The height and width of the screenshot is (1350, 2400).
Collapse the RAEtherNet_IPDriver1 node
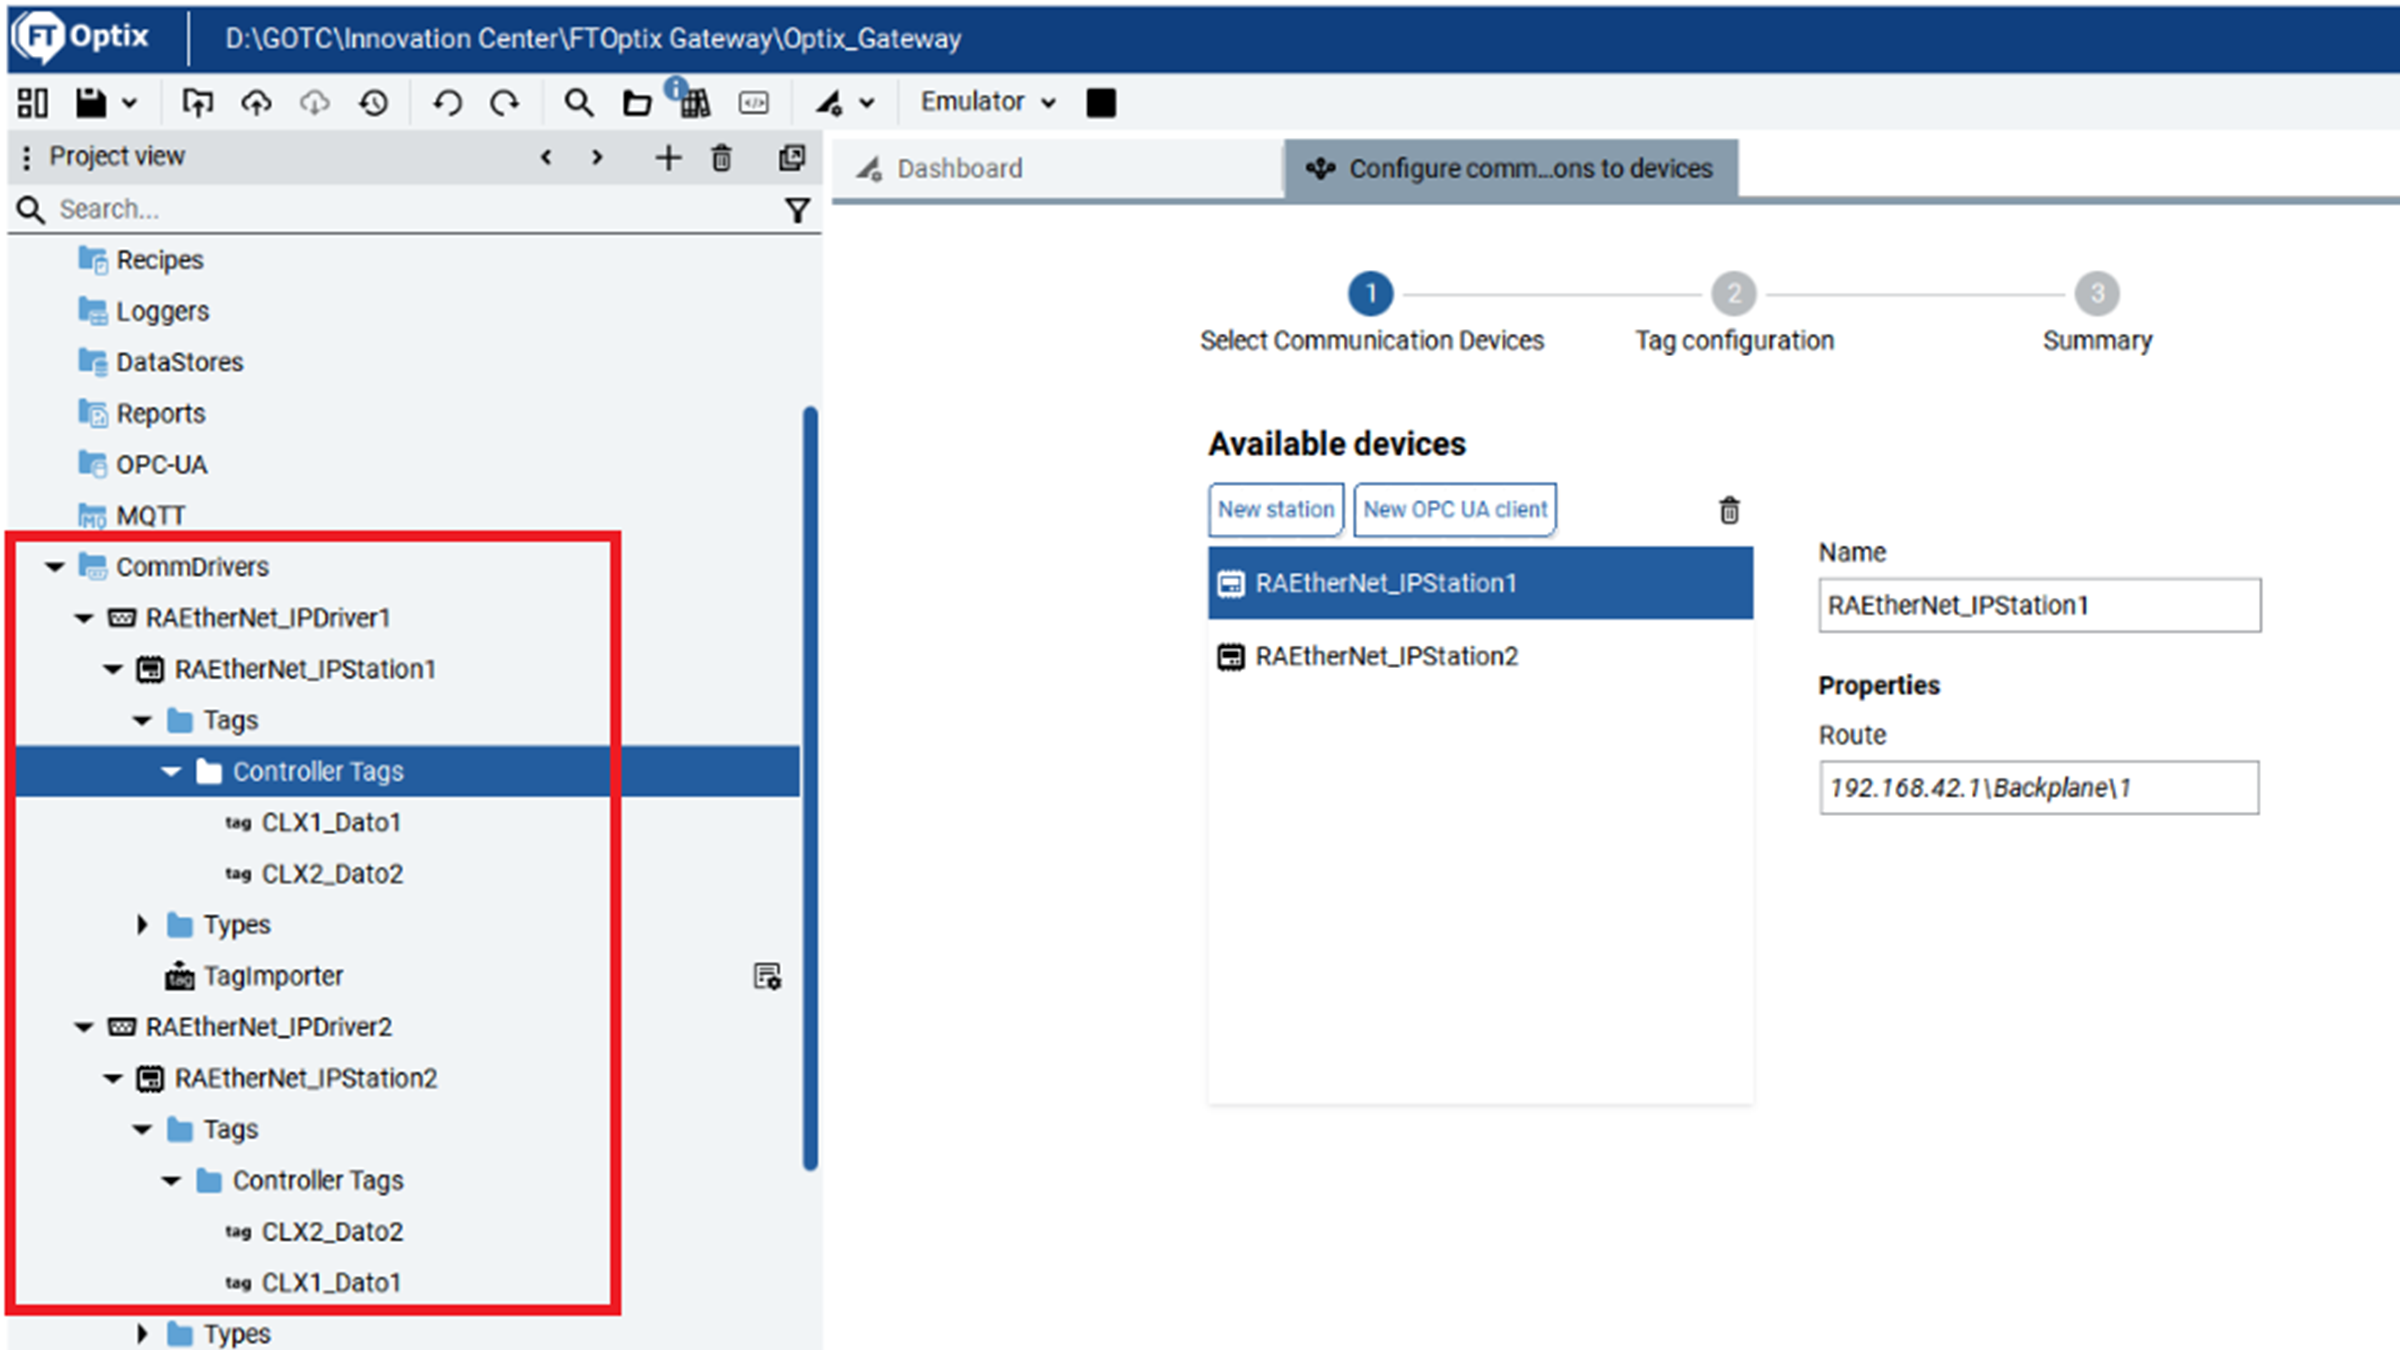(84, 618)
